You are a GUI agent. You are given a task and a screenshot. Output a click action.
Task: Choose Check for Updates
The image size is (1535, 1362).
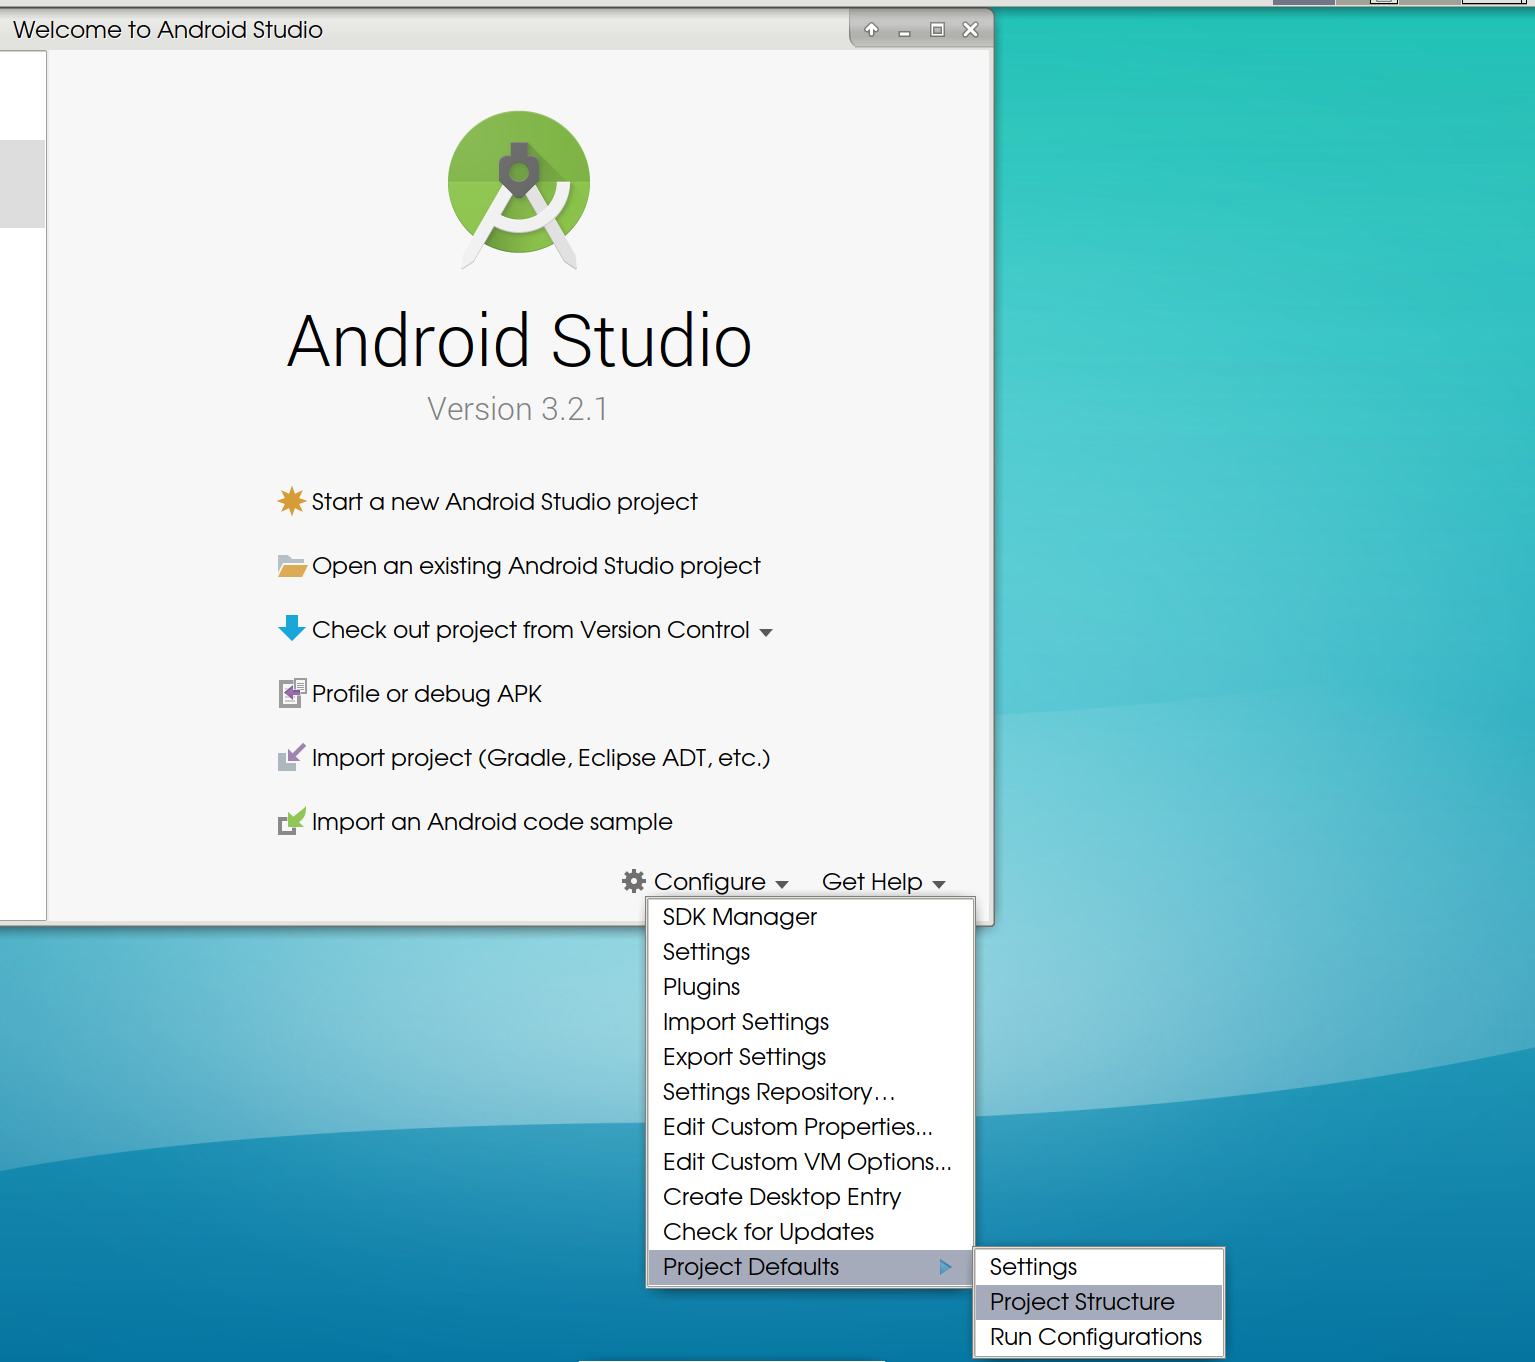point(767,1231)
